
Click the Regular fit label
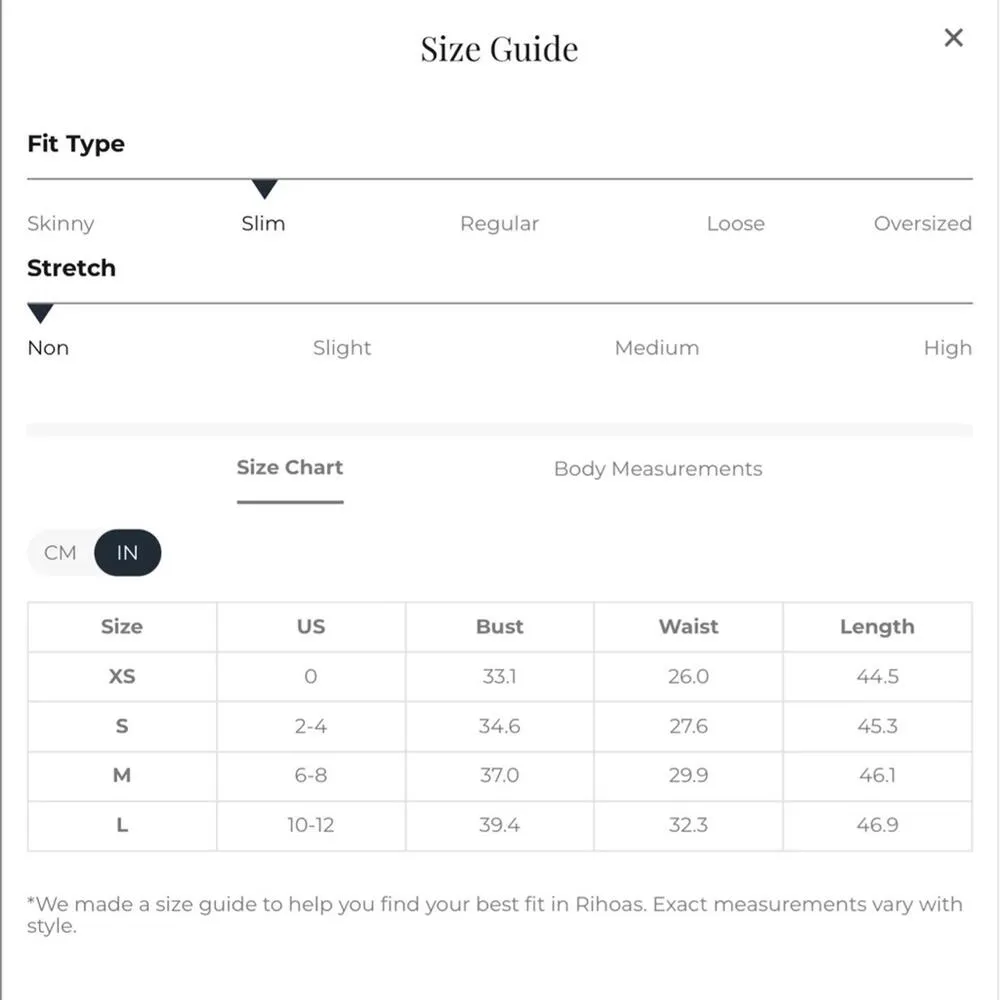pyautogui.click(x=499, y=224)
